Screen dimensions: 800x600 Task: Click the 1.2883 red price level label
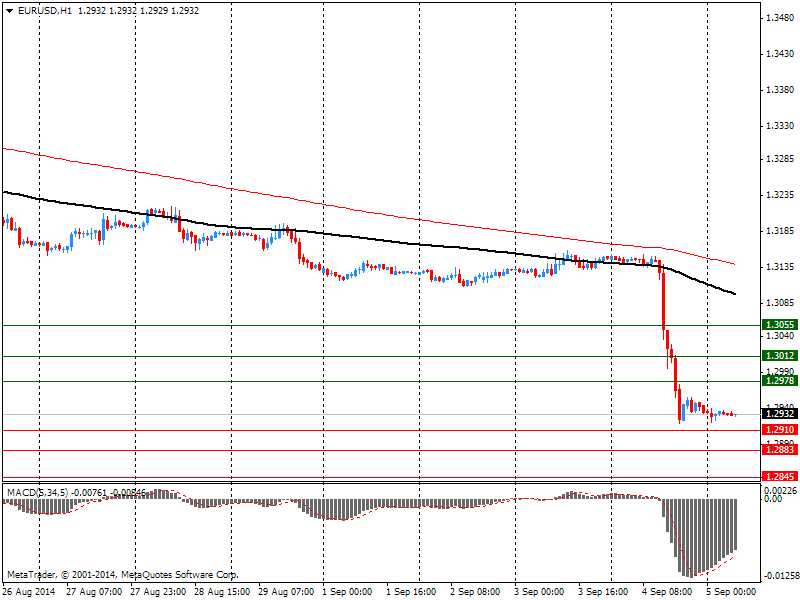pyautogui.click(x=780, y=450)
